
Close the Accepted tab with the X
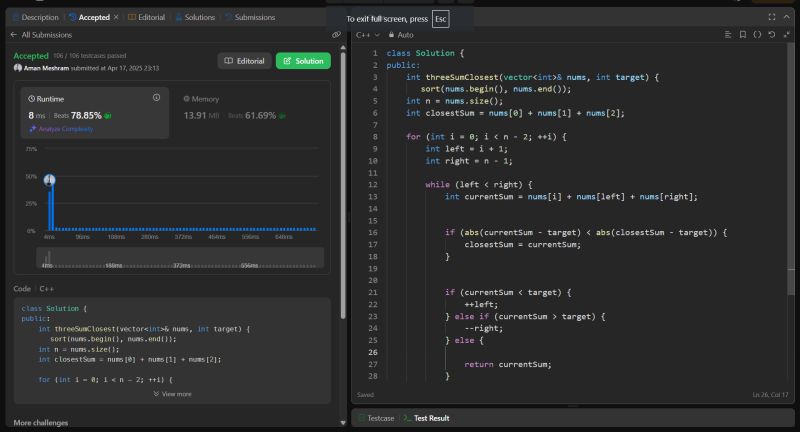[x=116, y=17]
